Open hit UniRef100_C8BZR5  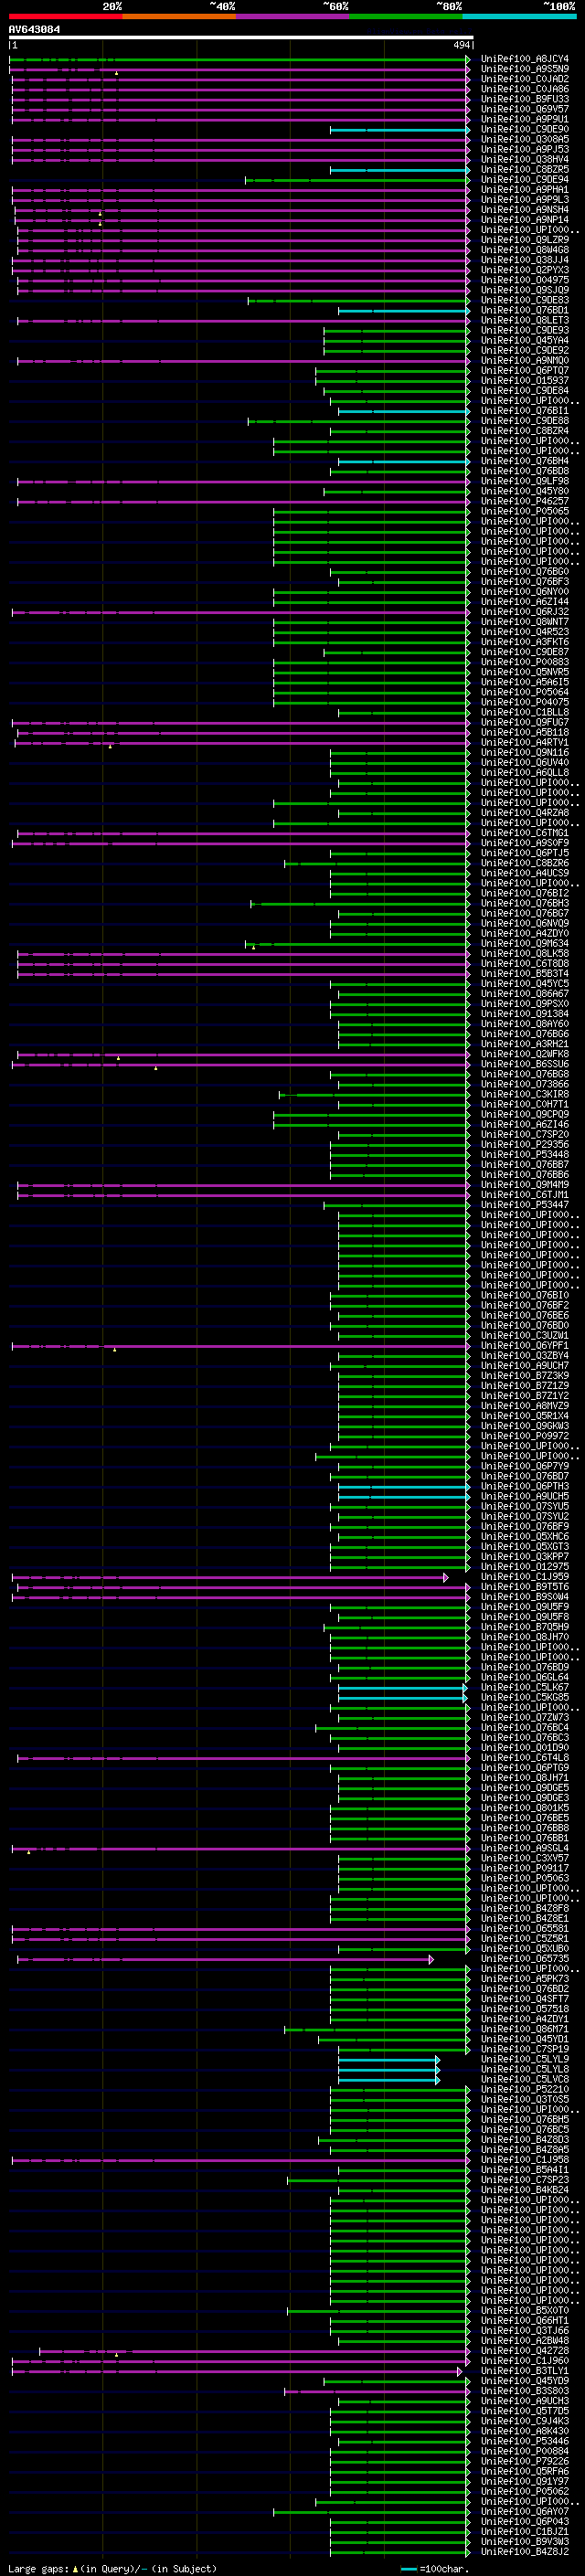(x=525, y=170)
